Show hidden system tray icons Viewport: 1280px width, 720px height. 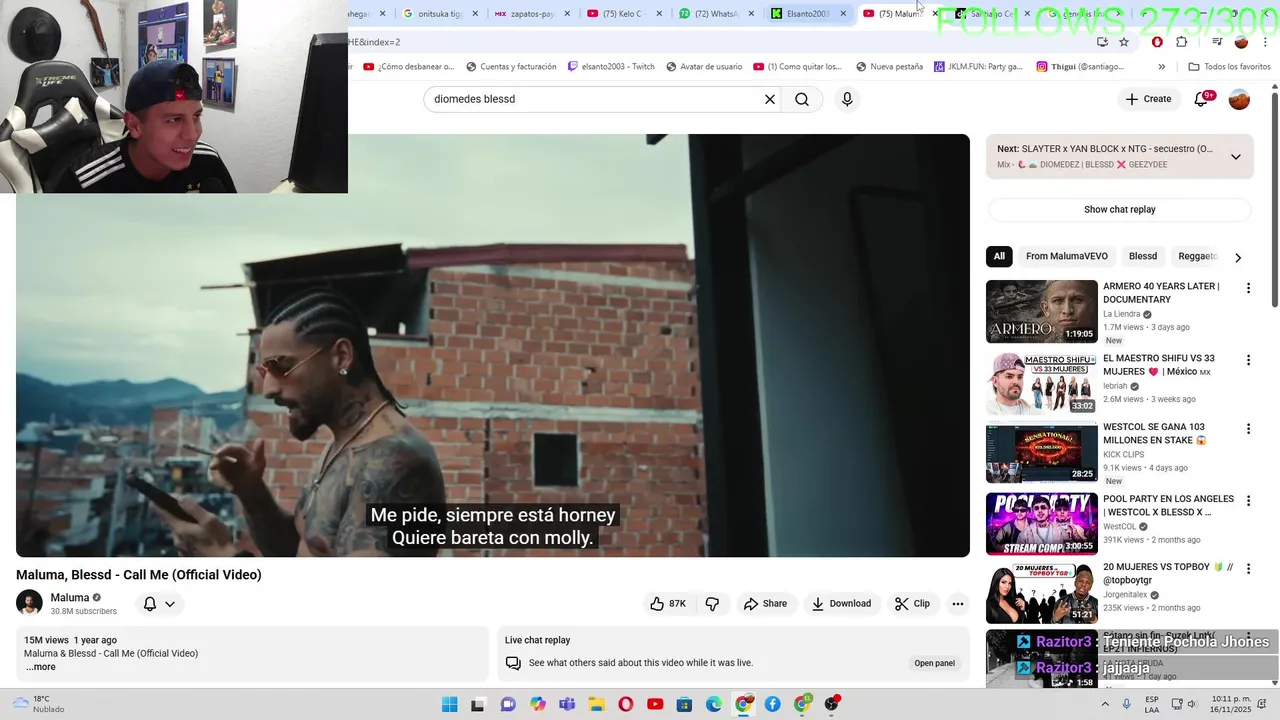1105,704
